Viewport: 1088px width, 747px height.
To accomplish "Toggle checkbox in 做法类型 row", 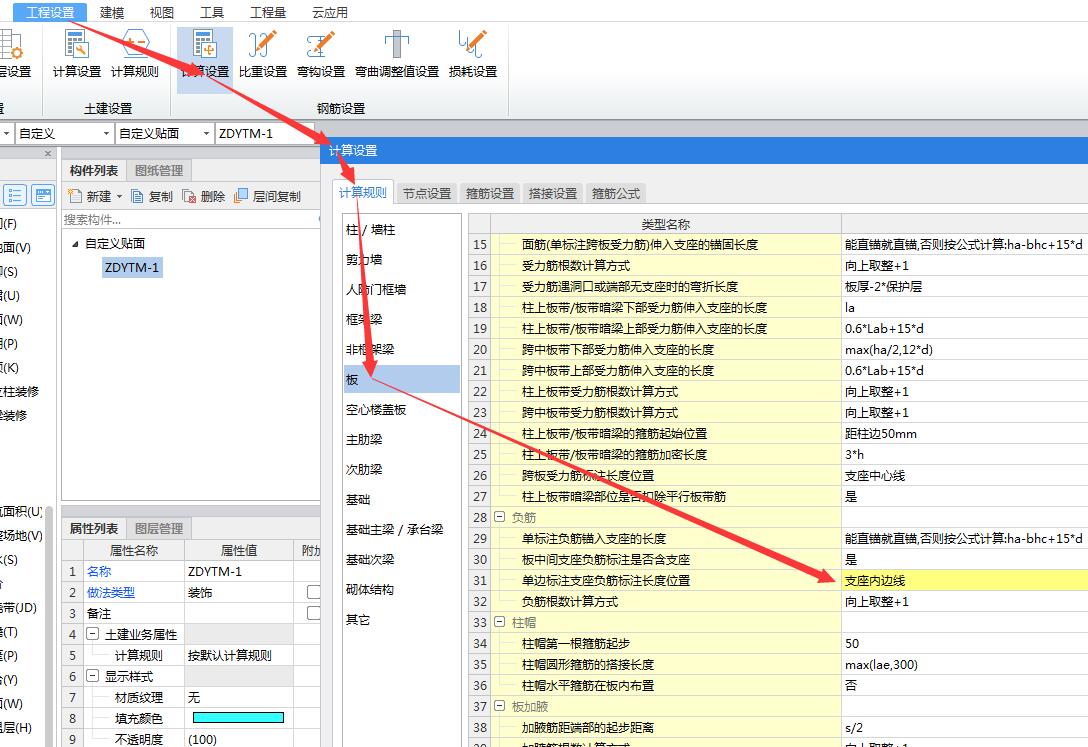I will [x=314, y=592].
